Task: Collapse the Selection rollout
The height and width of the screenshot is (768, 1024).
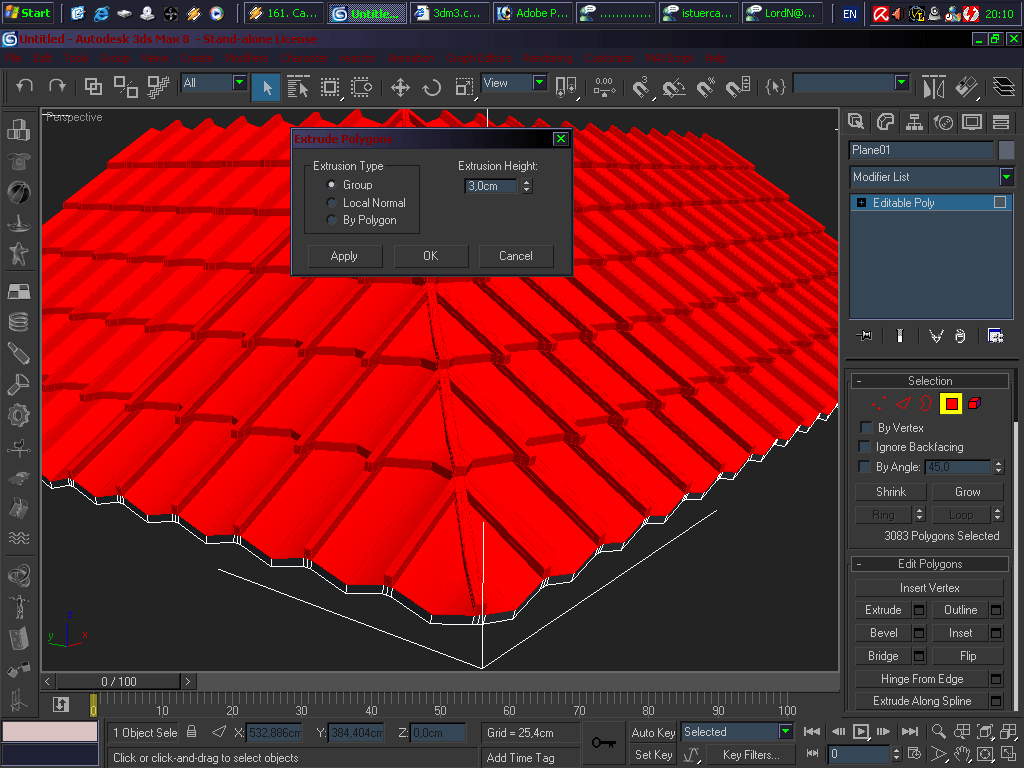Action: pyautogui.click(x=929, y=381)
